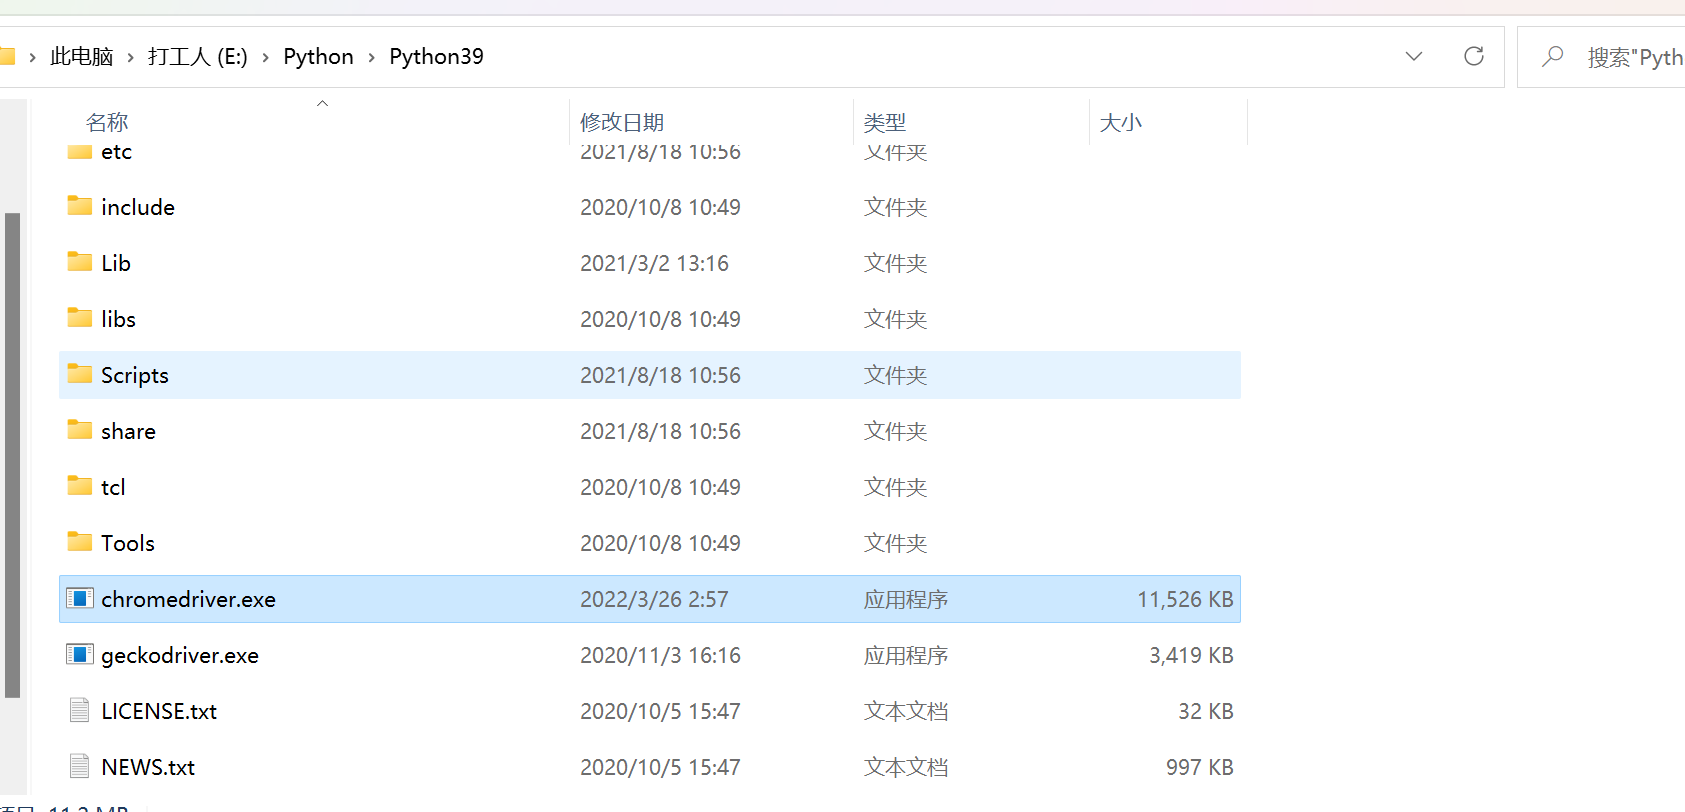Expand chevron before 此电脑 breadcrumb
The height and width of the screenshot is (812, 1685).
32,57
